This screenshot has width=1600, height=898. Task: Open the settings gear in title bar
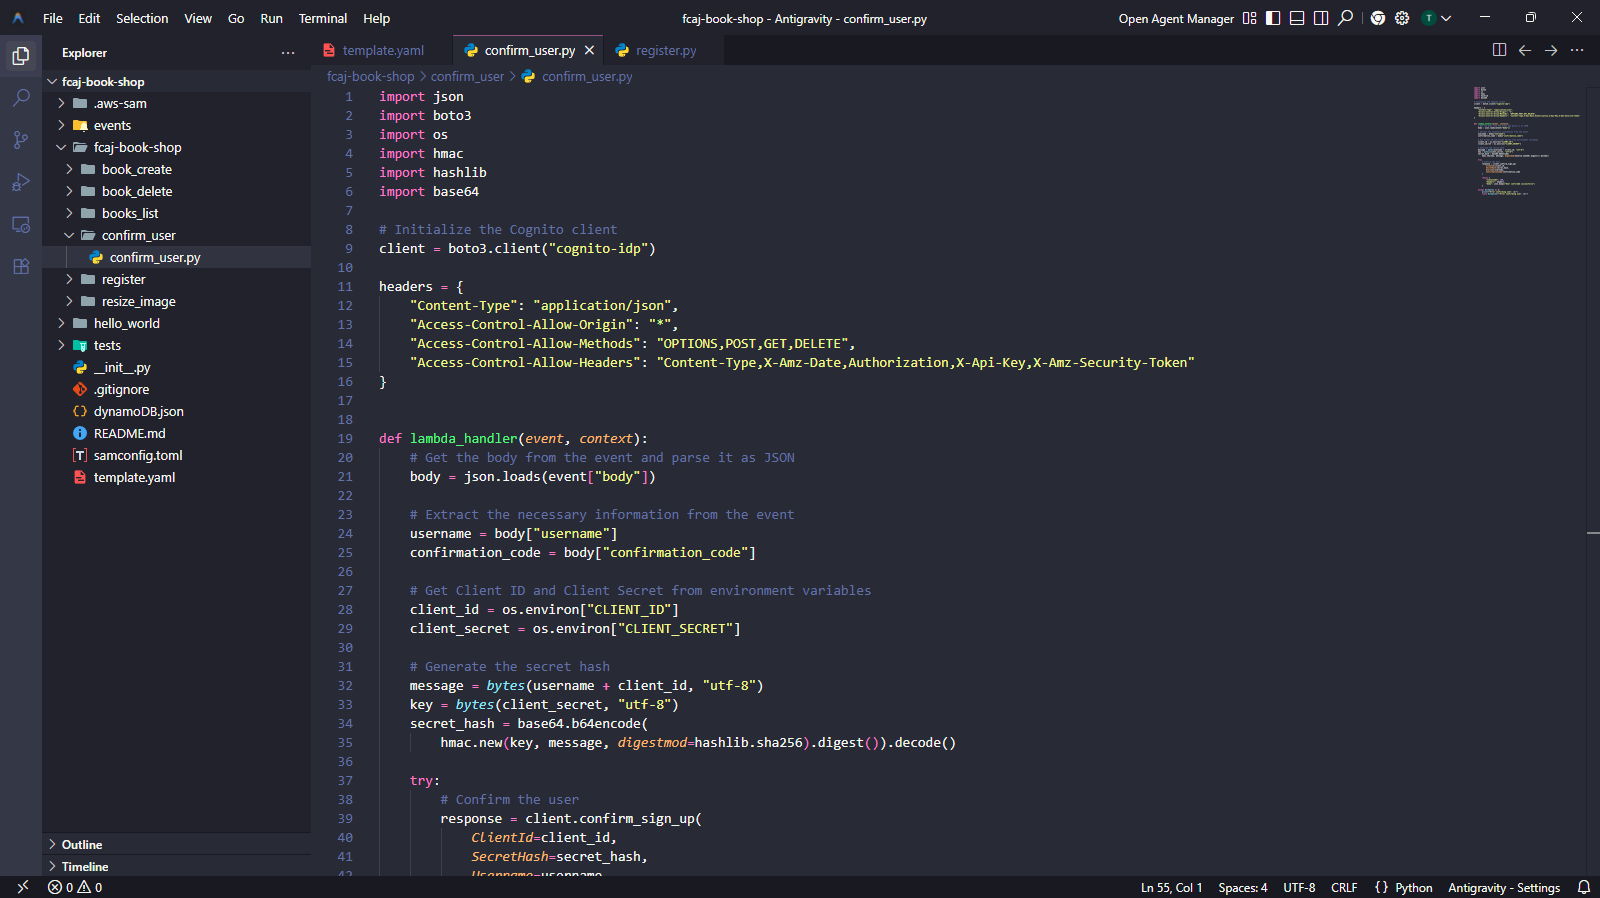[x=1402, y=18]
